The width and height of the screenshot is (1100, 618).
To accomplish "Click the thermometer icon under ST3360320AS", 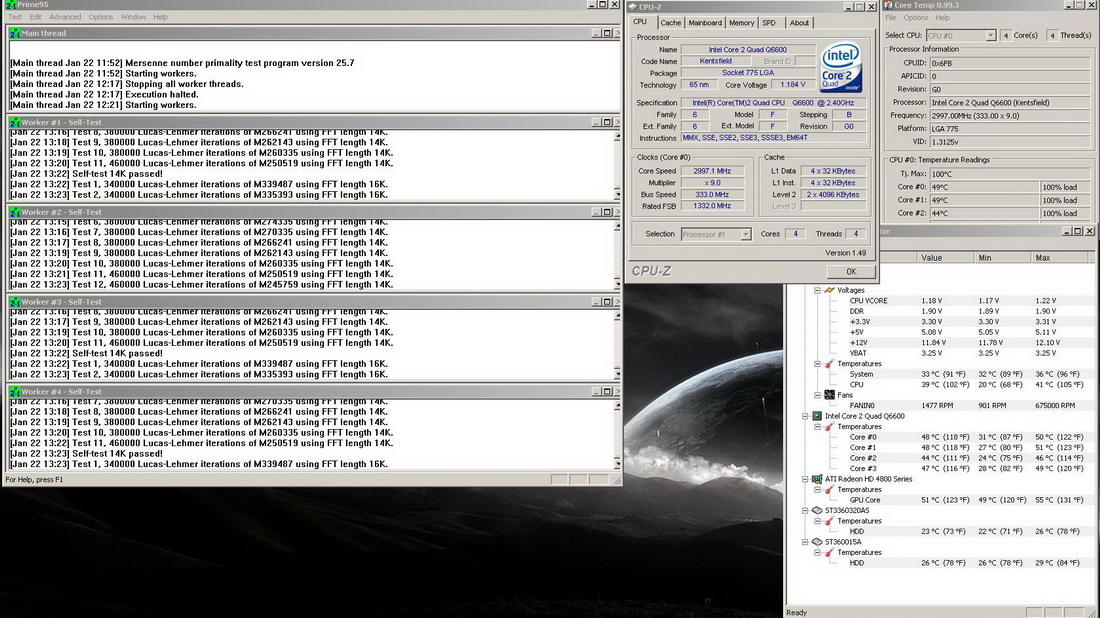I will pyautogui.click(x=829, y=521).
